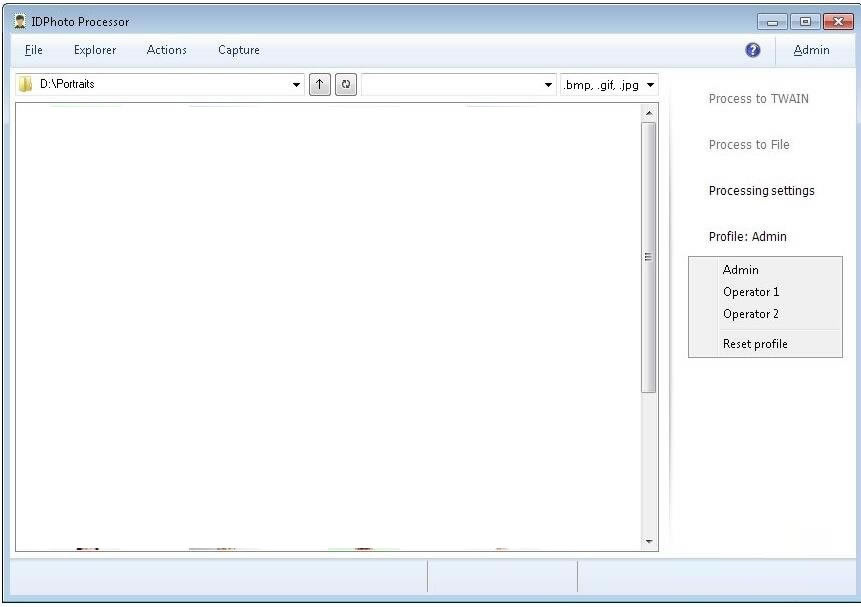This screenshot has height=607, width=861.
Task: Click the refresh folder icon
Action: [345, 84]
